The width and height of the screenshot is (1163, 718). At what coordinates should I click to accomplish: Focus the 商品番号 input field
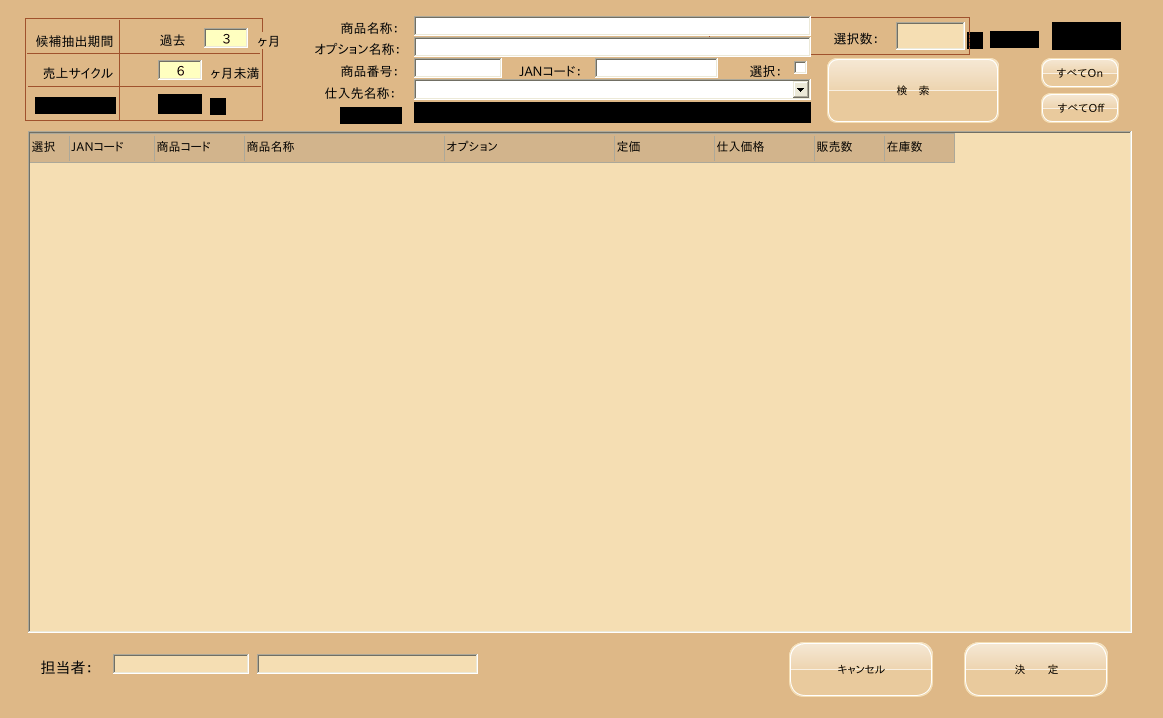pyautogui.click(x=458, y=69)
